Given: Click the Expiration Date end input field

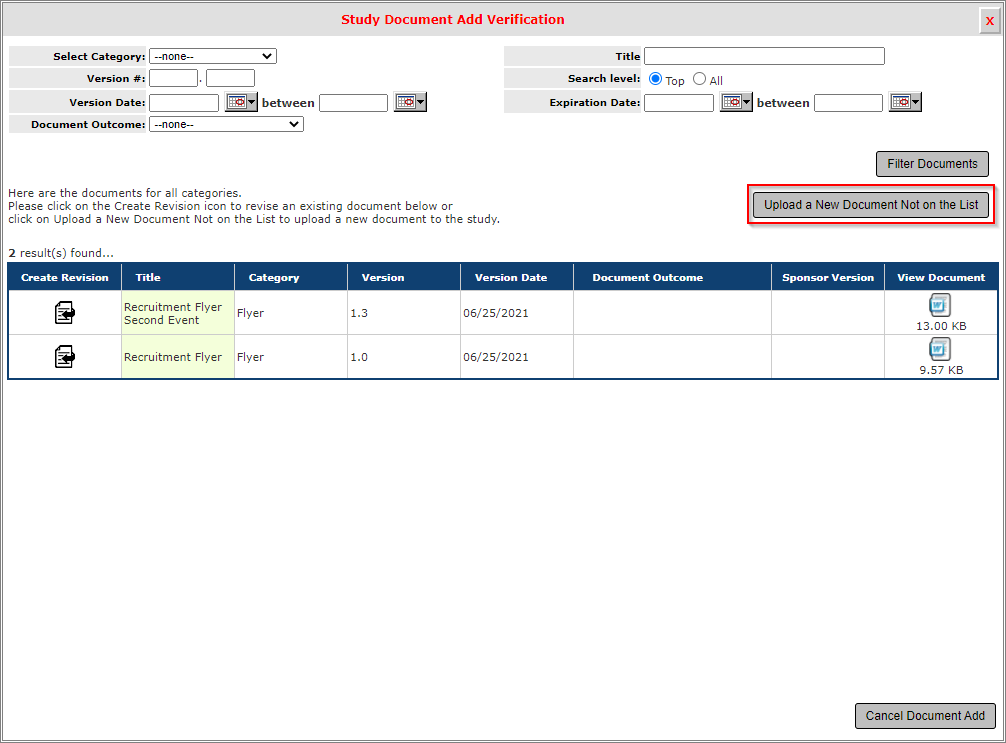Looking at the screenshot, I should [x=848, y=103].
